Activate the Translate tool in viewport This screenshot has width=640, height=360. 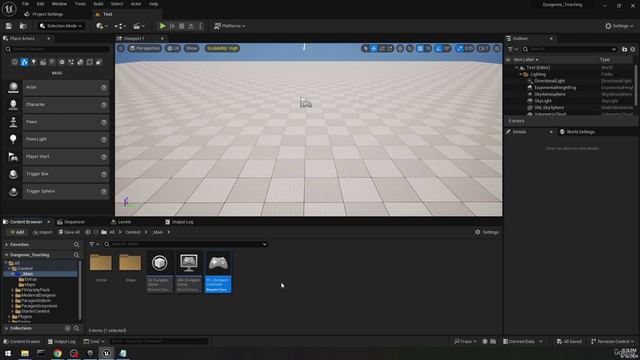[x=373, y=49]
